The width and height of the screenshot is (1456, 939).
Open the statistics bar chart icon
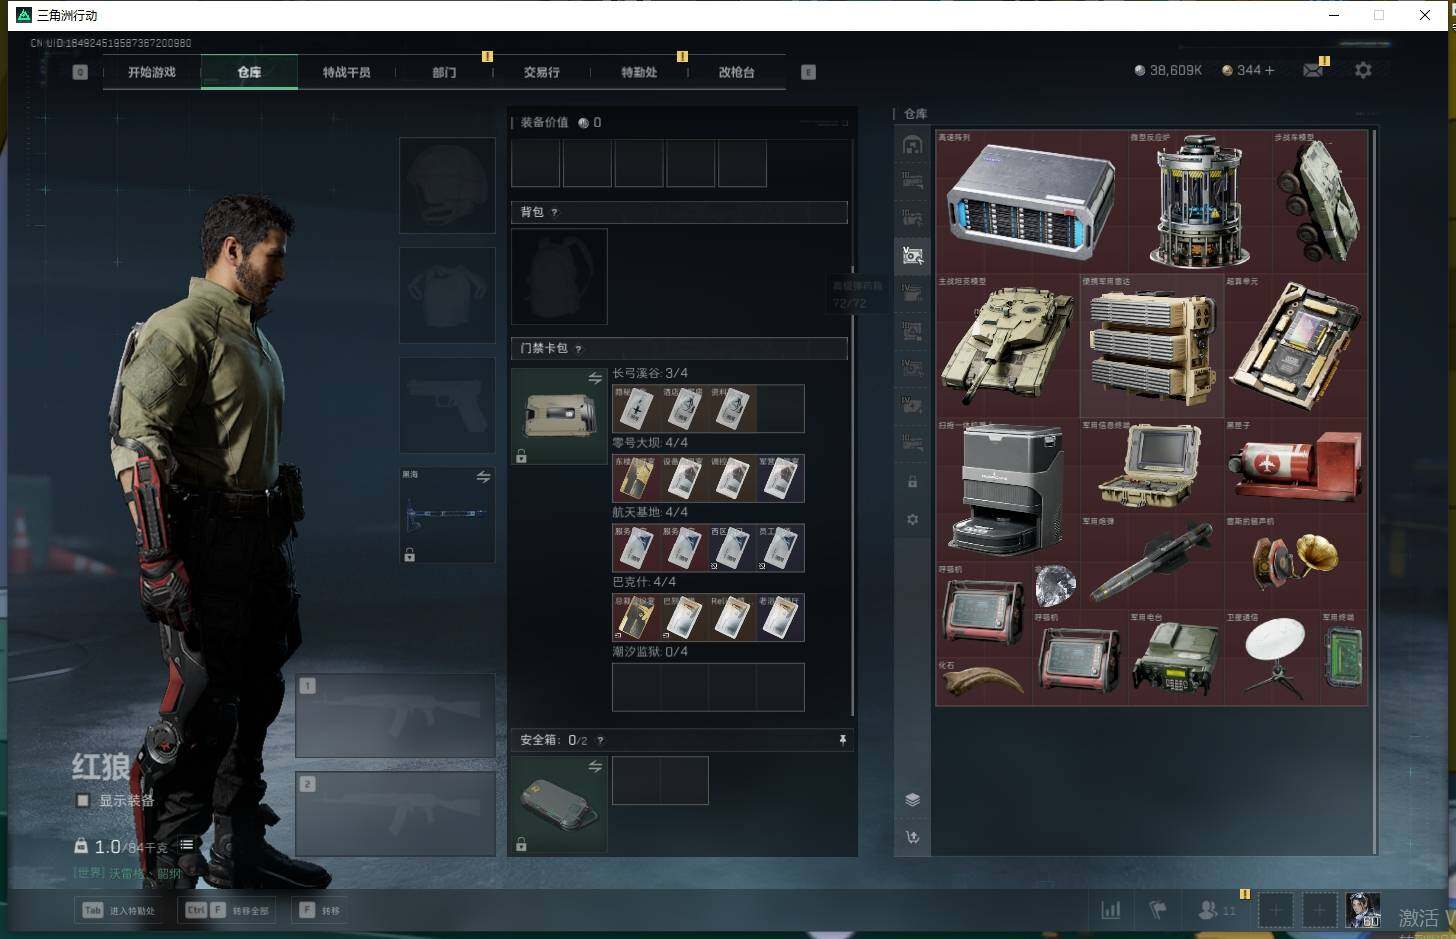point(1110,910)
